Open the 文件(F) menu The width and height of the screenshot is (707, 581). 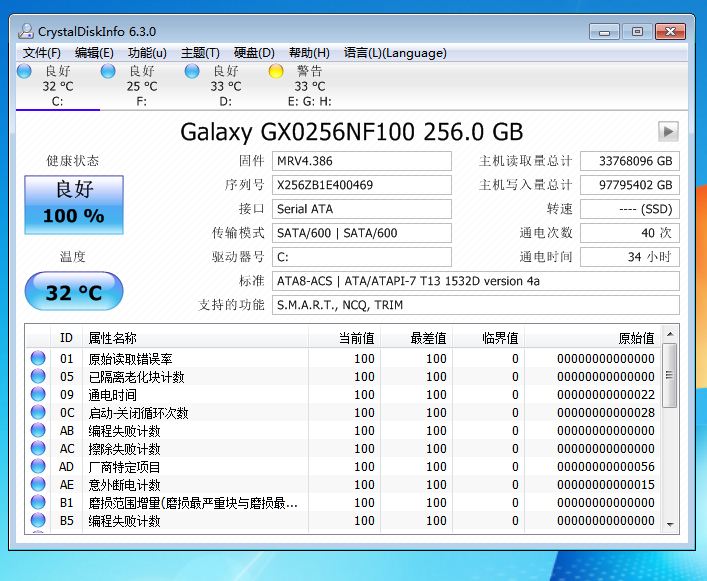coord(42,53)
